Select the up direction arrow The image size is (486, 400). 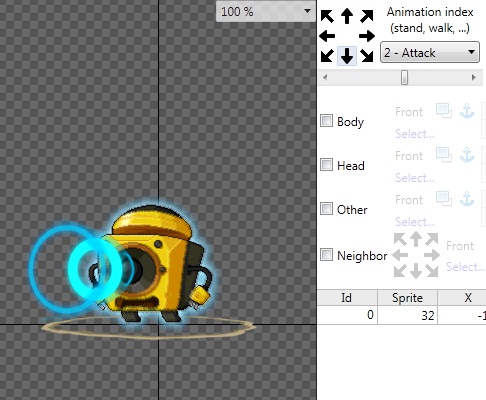tap(347, 16)
